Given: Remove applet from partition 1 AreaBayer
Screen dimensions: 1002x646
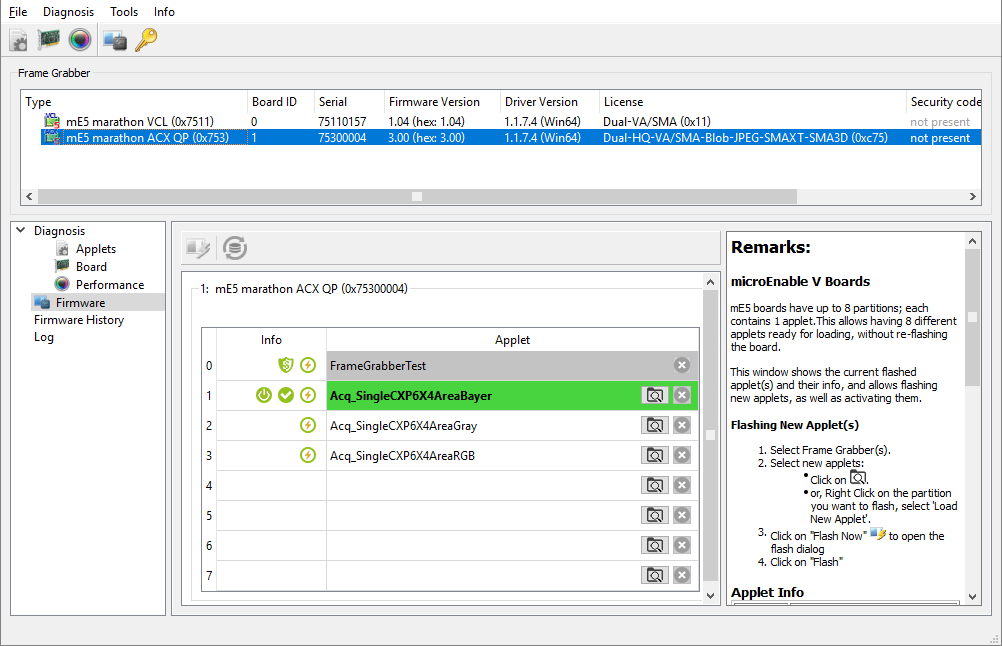Looking at the screenshot, I should [x=682, y=395].
